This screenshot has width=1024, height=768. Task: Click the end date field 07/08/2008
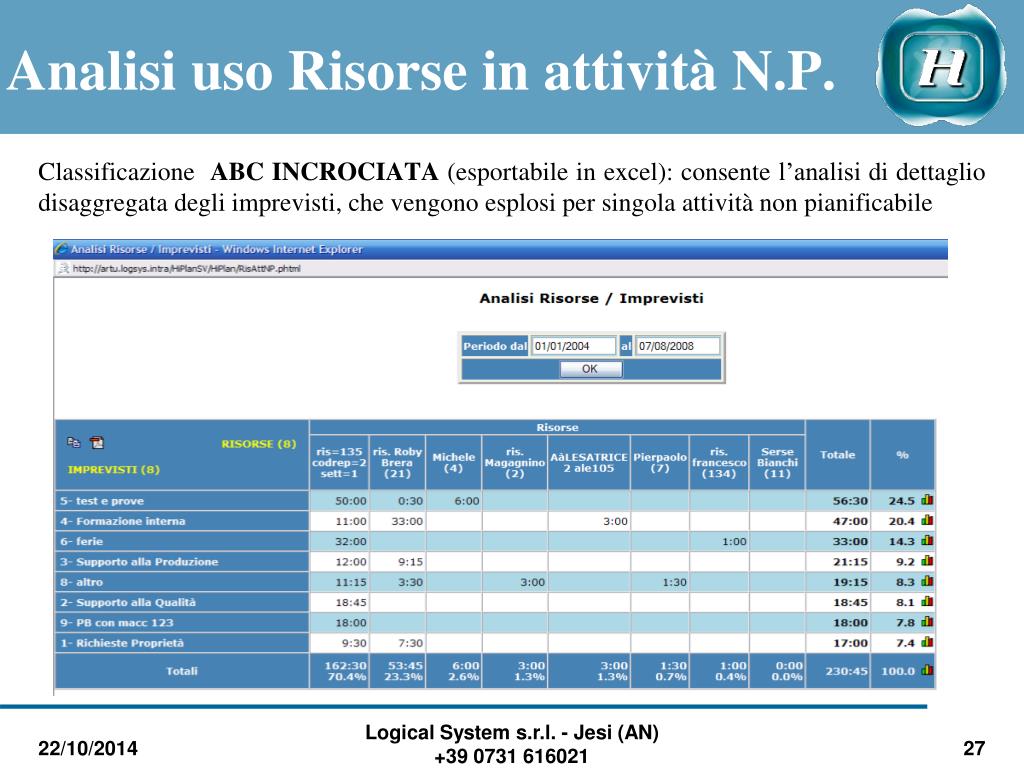(677, 346)
